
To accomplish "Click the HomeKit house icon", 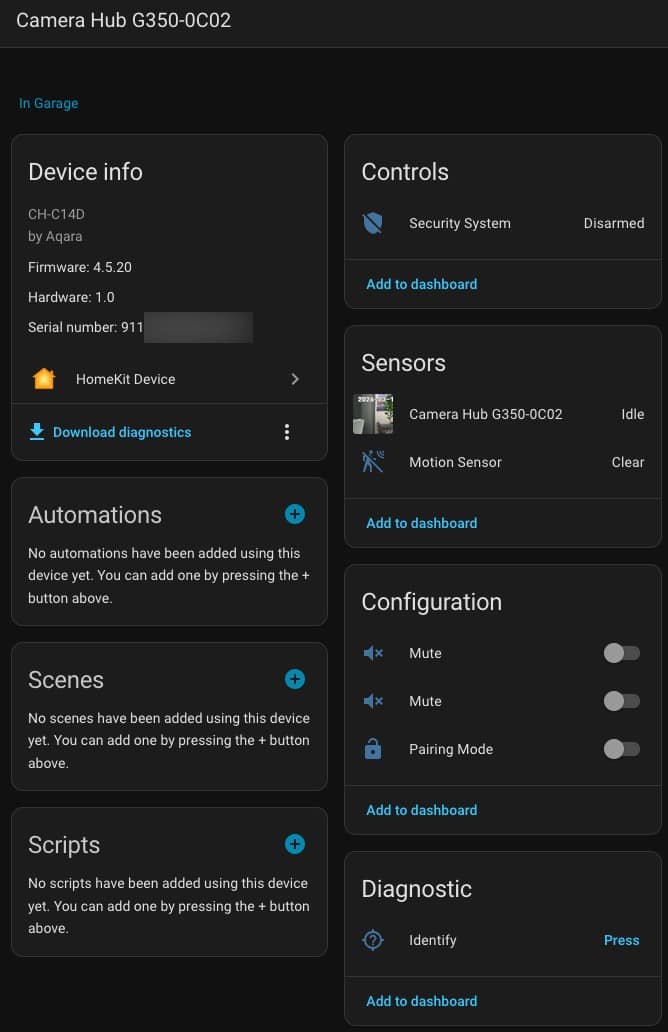I will tap(44, 379).
